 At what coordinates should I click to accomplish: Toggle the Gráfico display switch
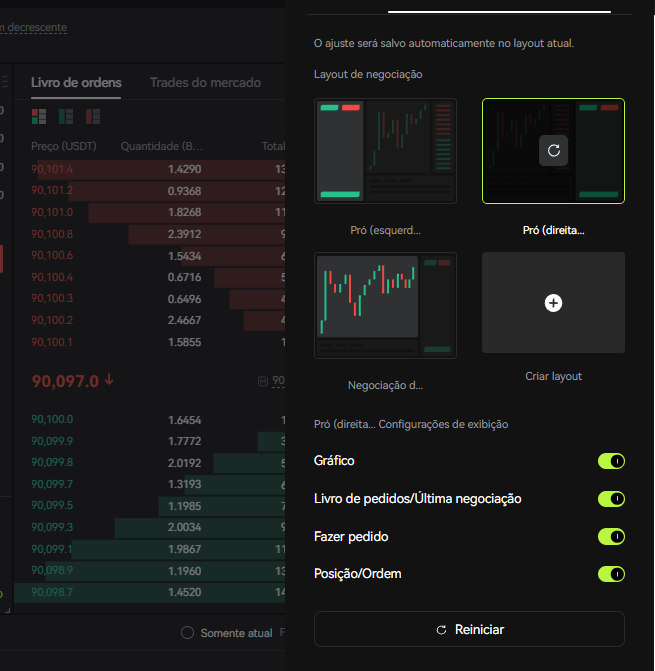click(611, 461)
